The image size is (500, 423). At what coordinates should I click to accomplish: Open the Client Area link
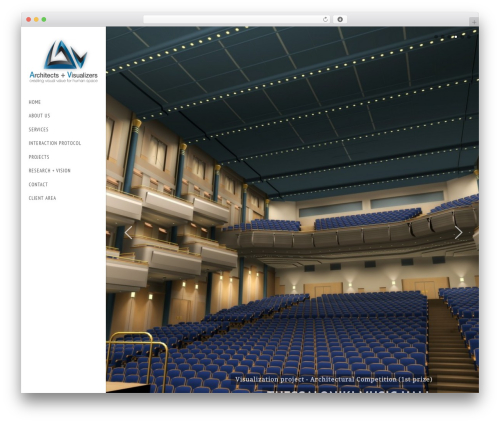tap(42, 198)
